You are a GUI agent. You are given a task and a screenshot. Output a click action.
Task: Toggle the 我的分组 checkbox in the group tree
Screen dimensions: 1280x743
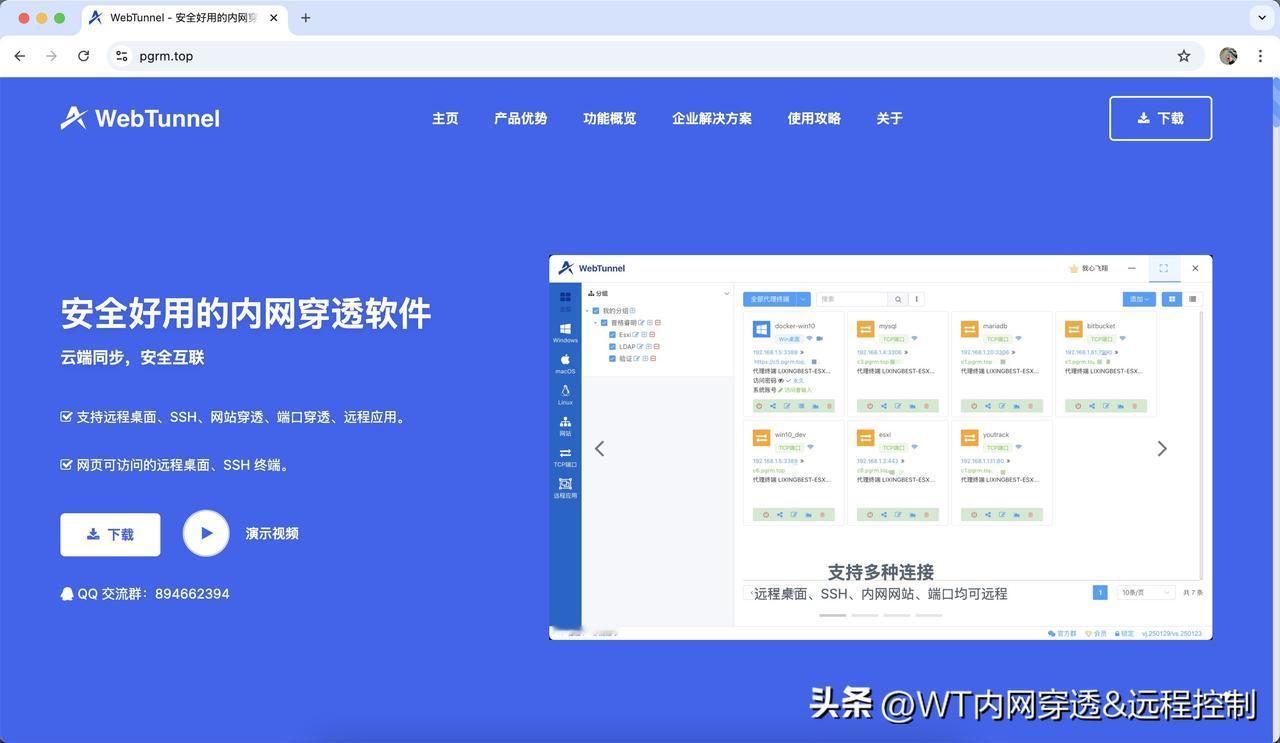click(596, 311)
